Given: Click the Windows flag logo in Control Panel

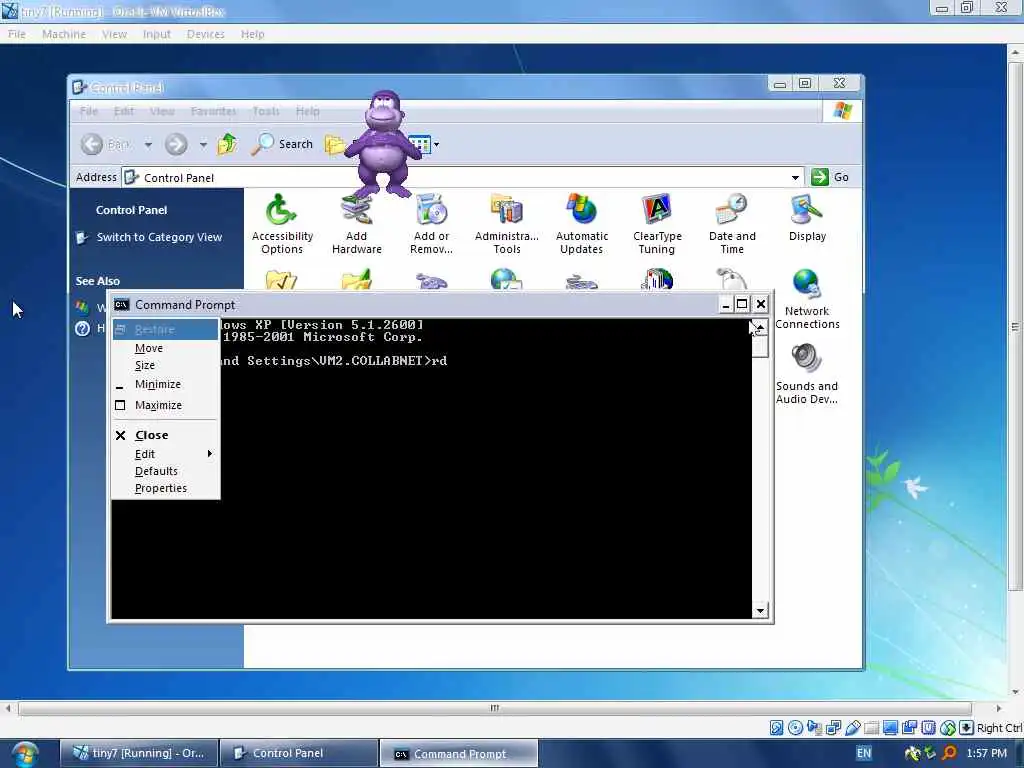Looking at the screenshot, I should [842, 111].
